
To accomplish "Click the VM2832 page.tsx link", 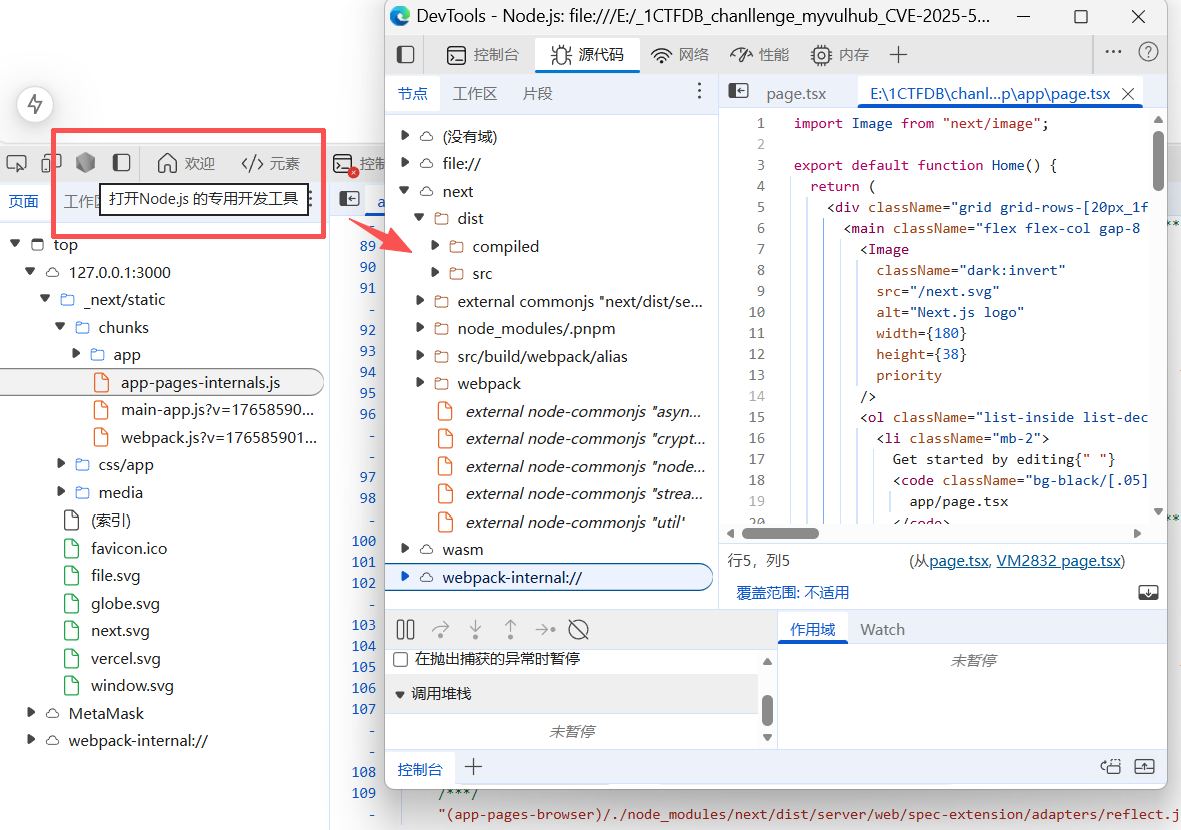I will 1059,561.
